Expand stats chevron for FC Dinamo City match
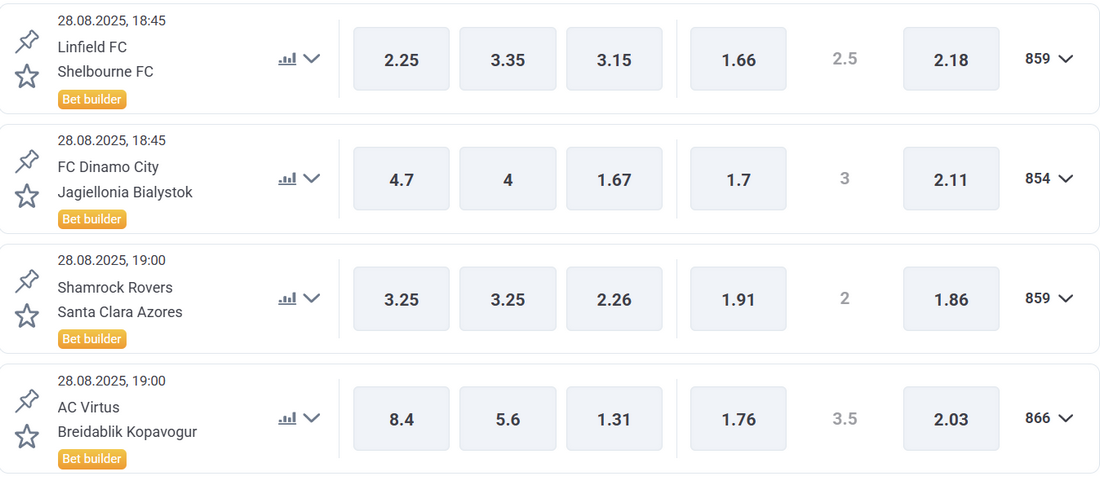The image size is (1100, 481). 311,179
